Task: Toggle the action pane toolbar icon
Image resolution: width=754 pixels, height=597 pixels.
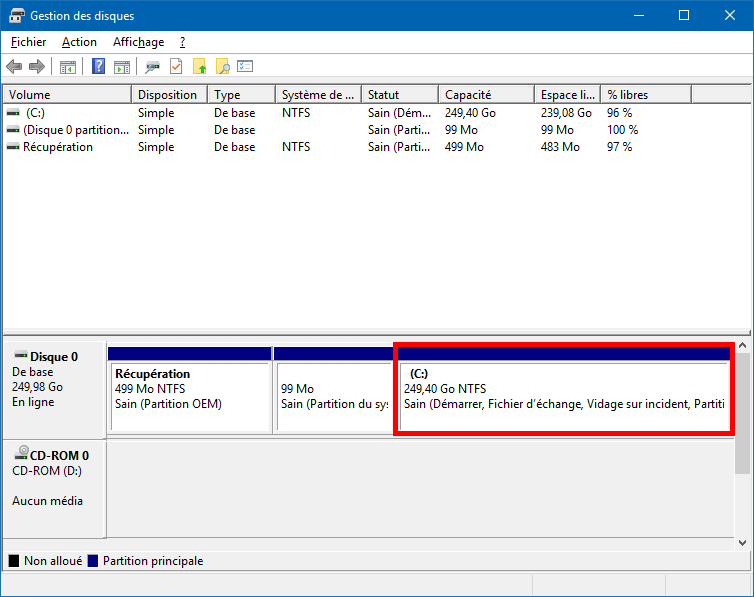Action: pyautogui.click(x=122, y=67)
